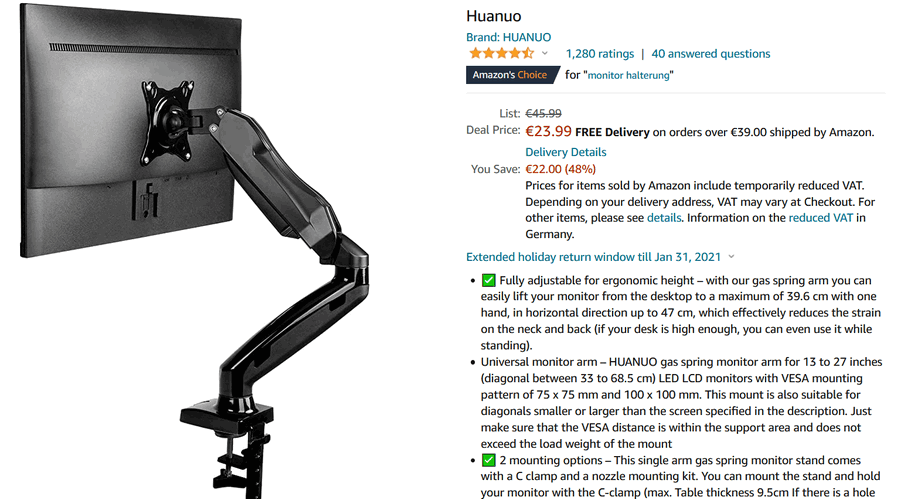Screen dimensions: 900x499
Task: Click the star rating icons
Action: tap(501, 53)
